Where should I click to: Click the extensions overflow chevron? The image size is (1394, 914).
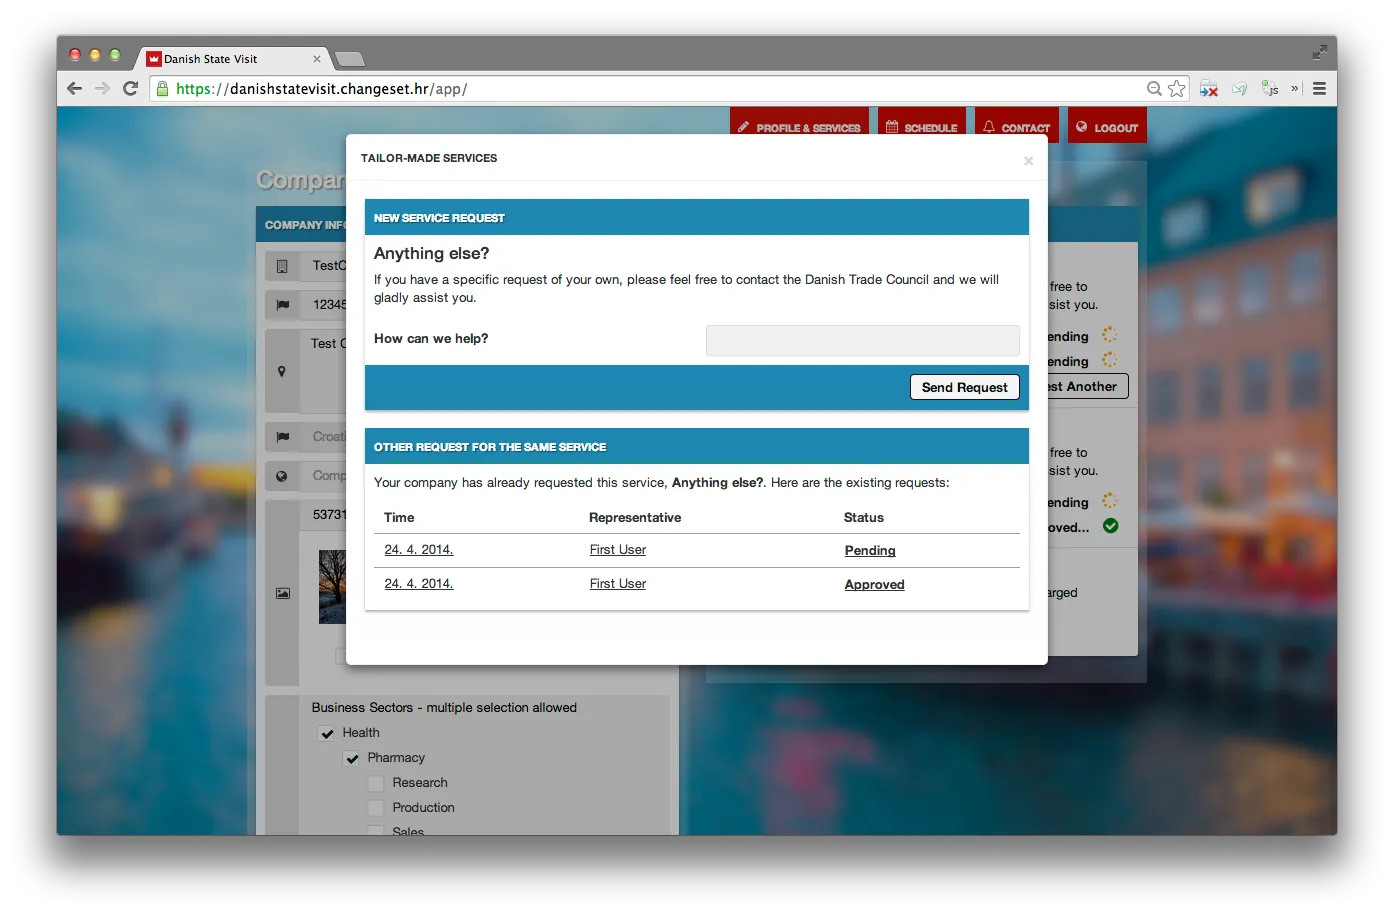tap(1295, 88)
